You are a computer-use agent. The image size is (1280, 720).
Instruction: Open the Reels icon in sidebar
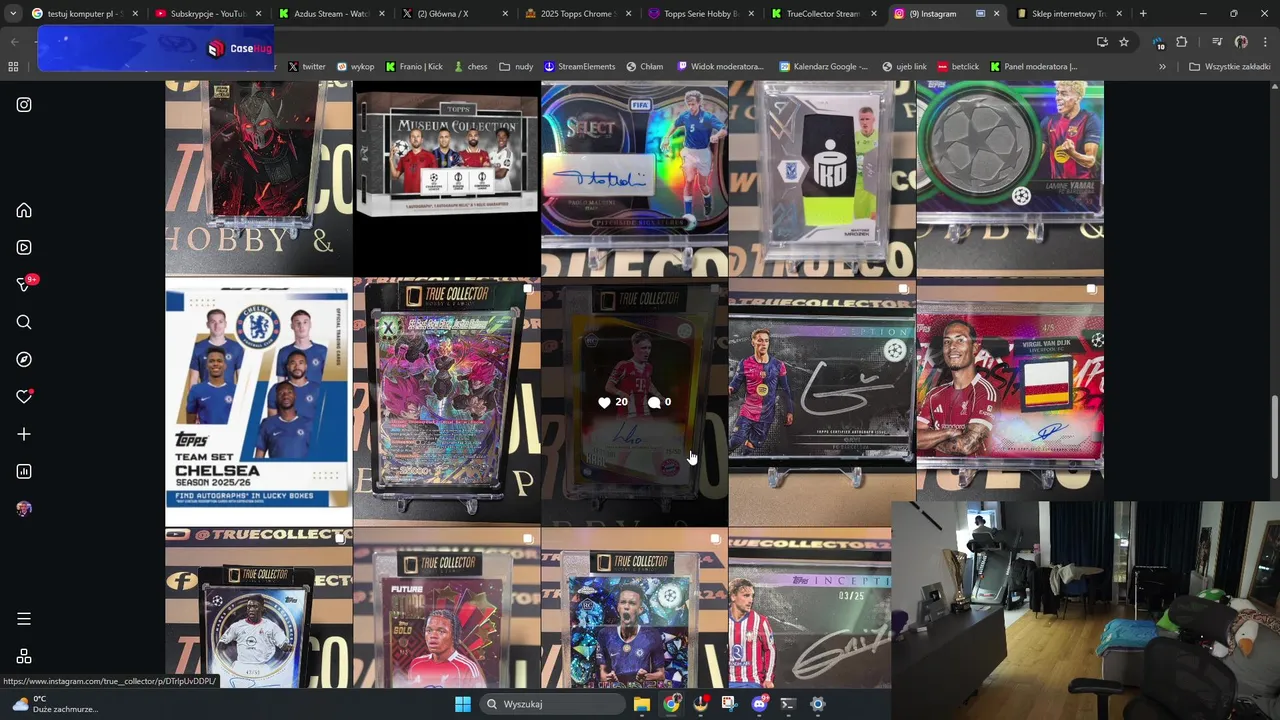click(x=24, y=247)
